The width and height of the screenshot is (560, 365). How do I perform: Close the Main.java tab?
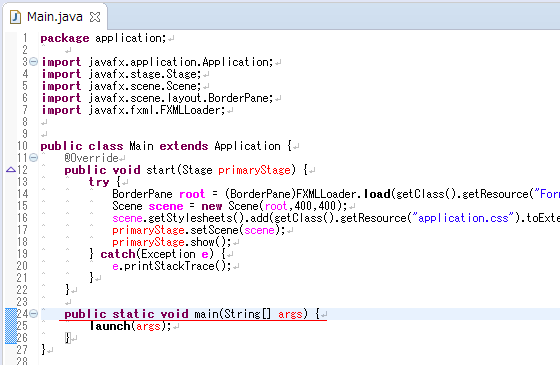point(95,17)
